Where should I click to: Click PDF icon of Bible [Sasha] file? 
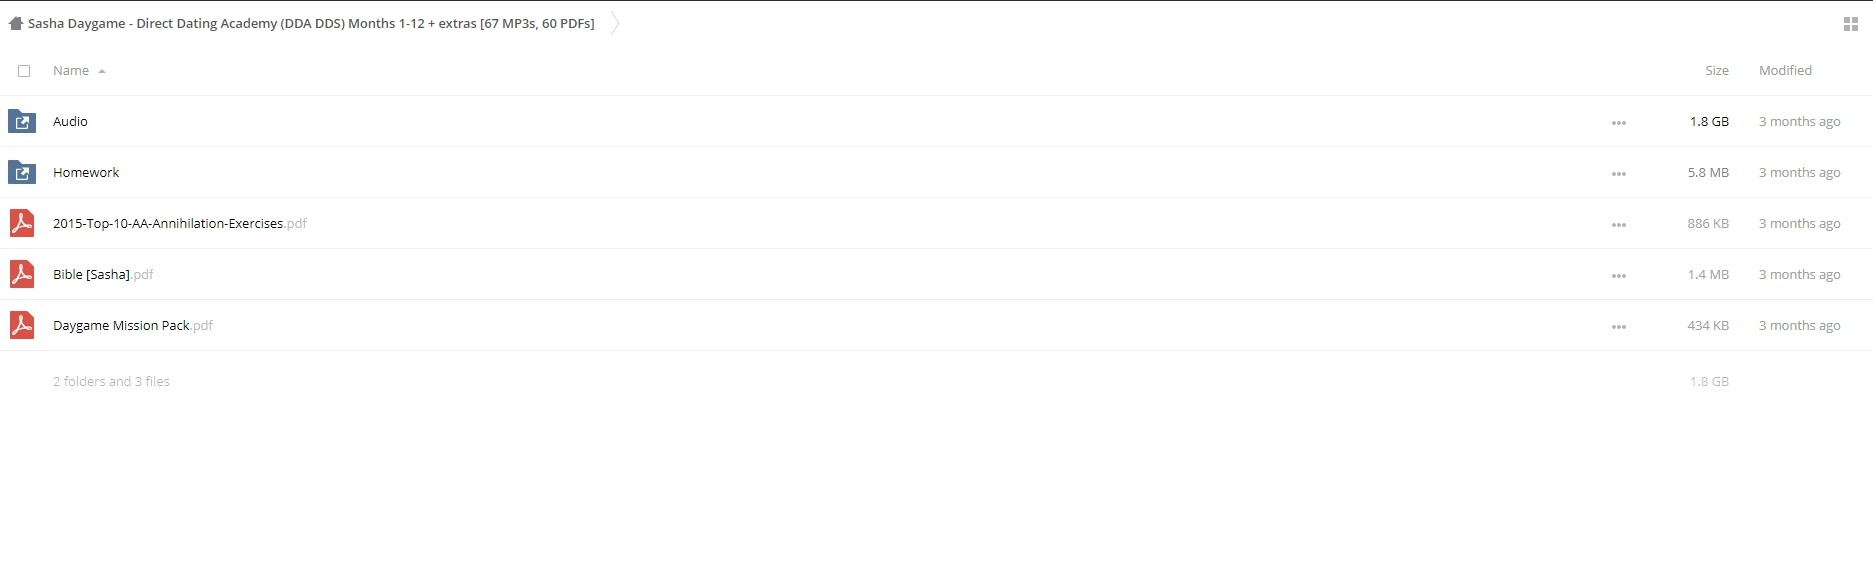coord(22,274)
